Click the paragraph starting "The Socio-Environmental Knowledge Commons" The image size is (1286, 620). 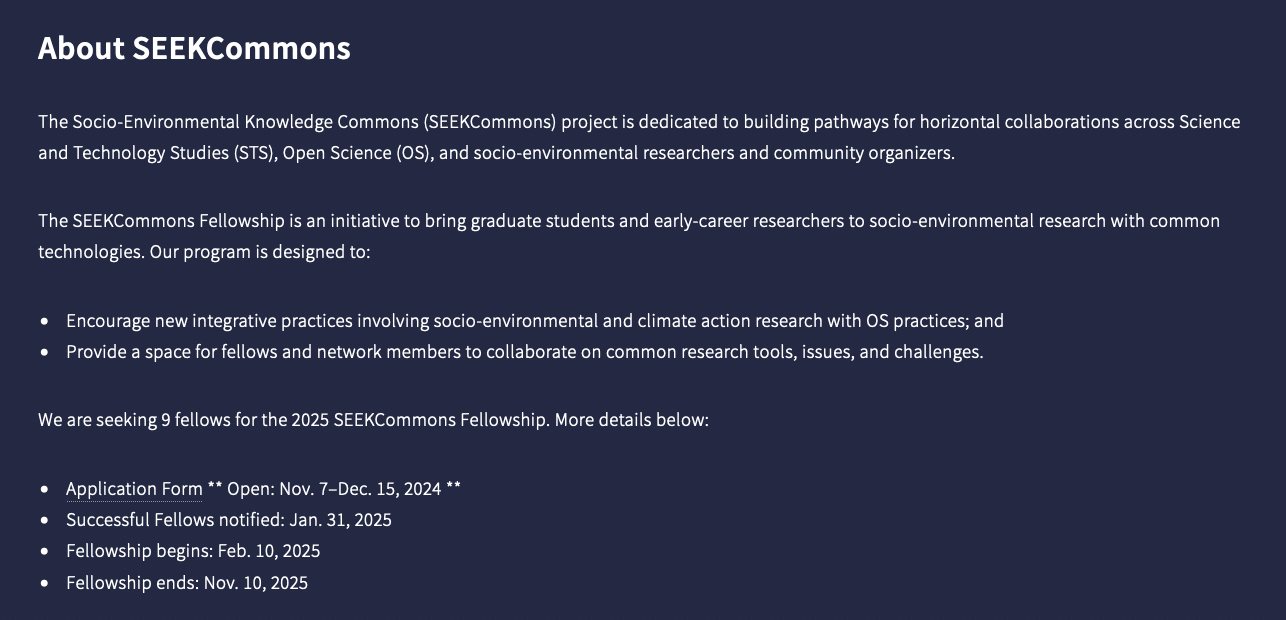pyautogui.click(x=638, y=137)
